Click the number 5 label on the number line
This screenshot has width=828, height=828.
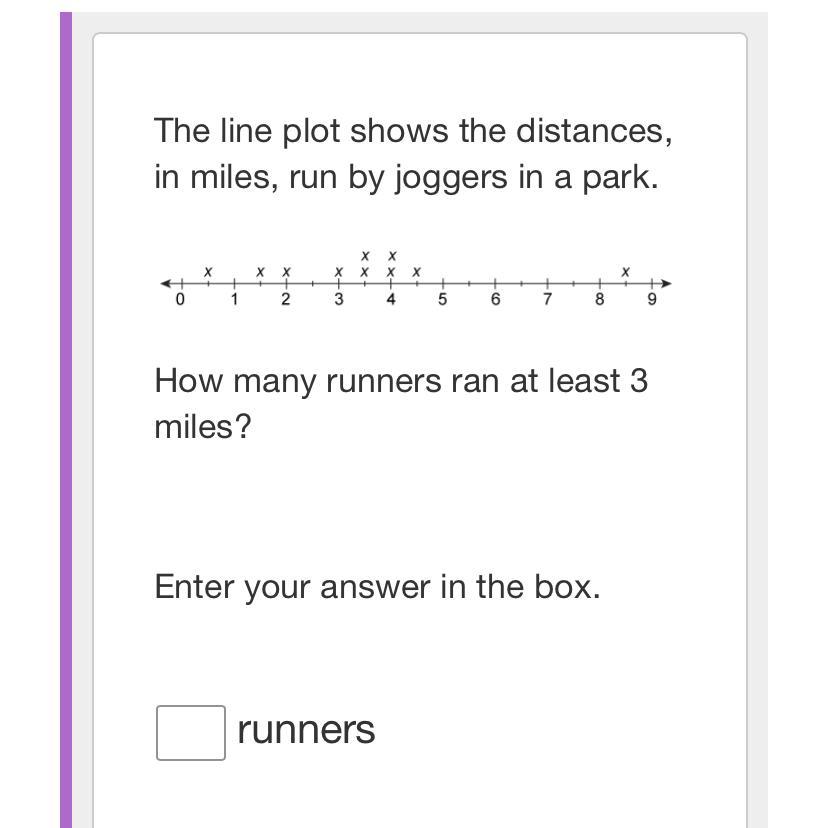pyautogui.click(x=443, y=299)
